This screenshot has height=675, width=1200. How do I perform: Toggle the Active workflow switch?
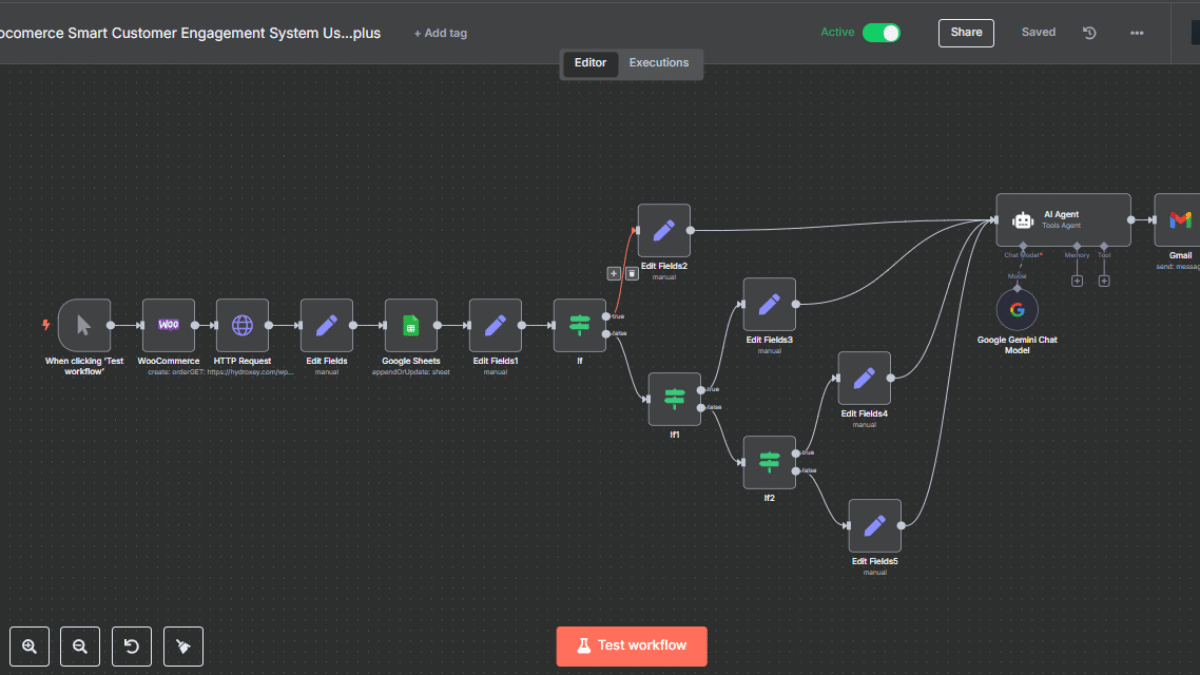pyautogui.click(x=881, y=33)
